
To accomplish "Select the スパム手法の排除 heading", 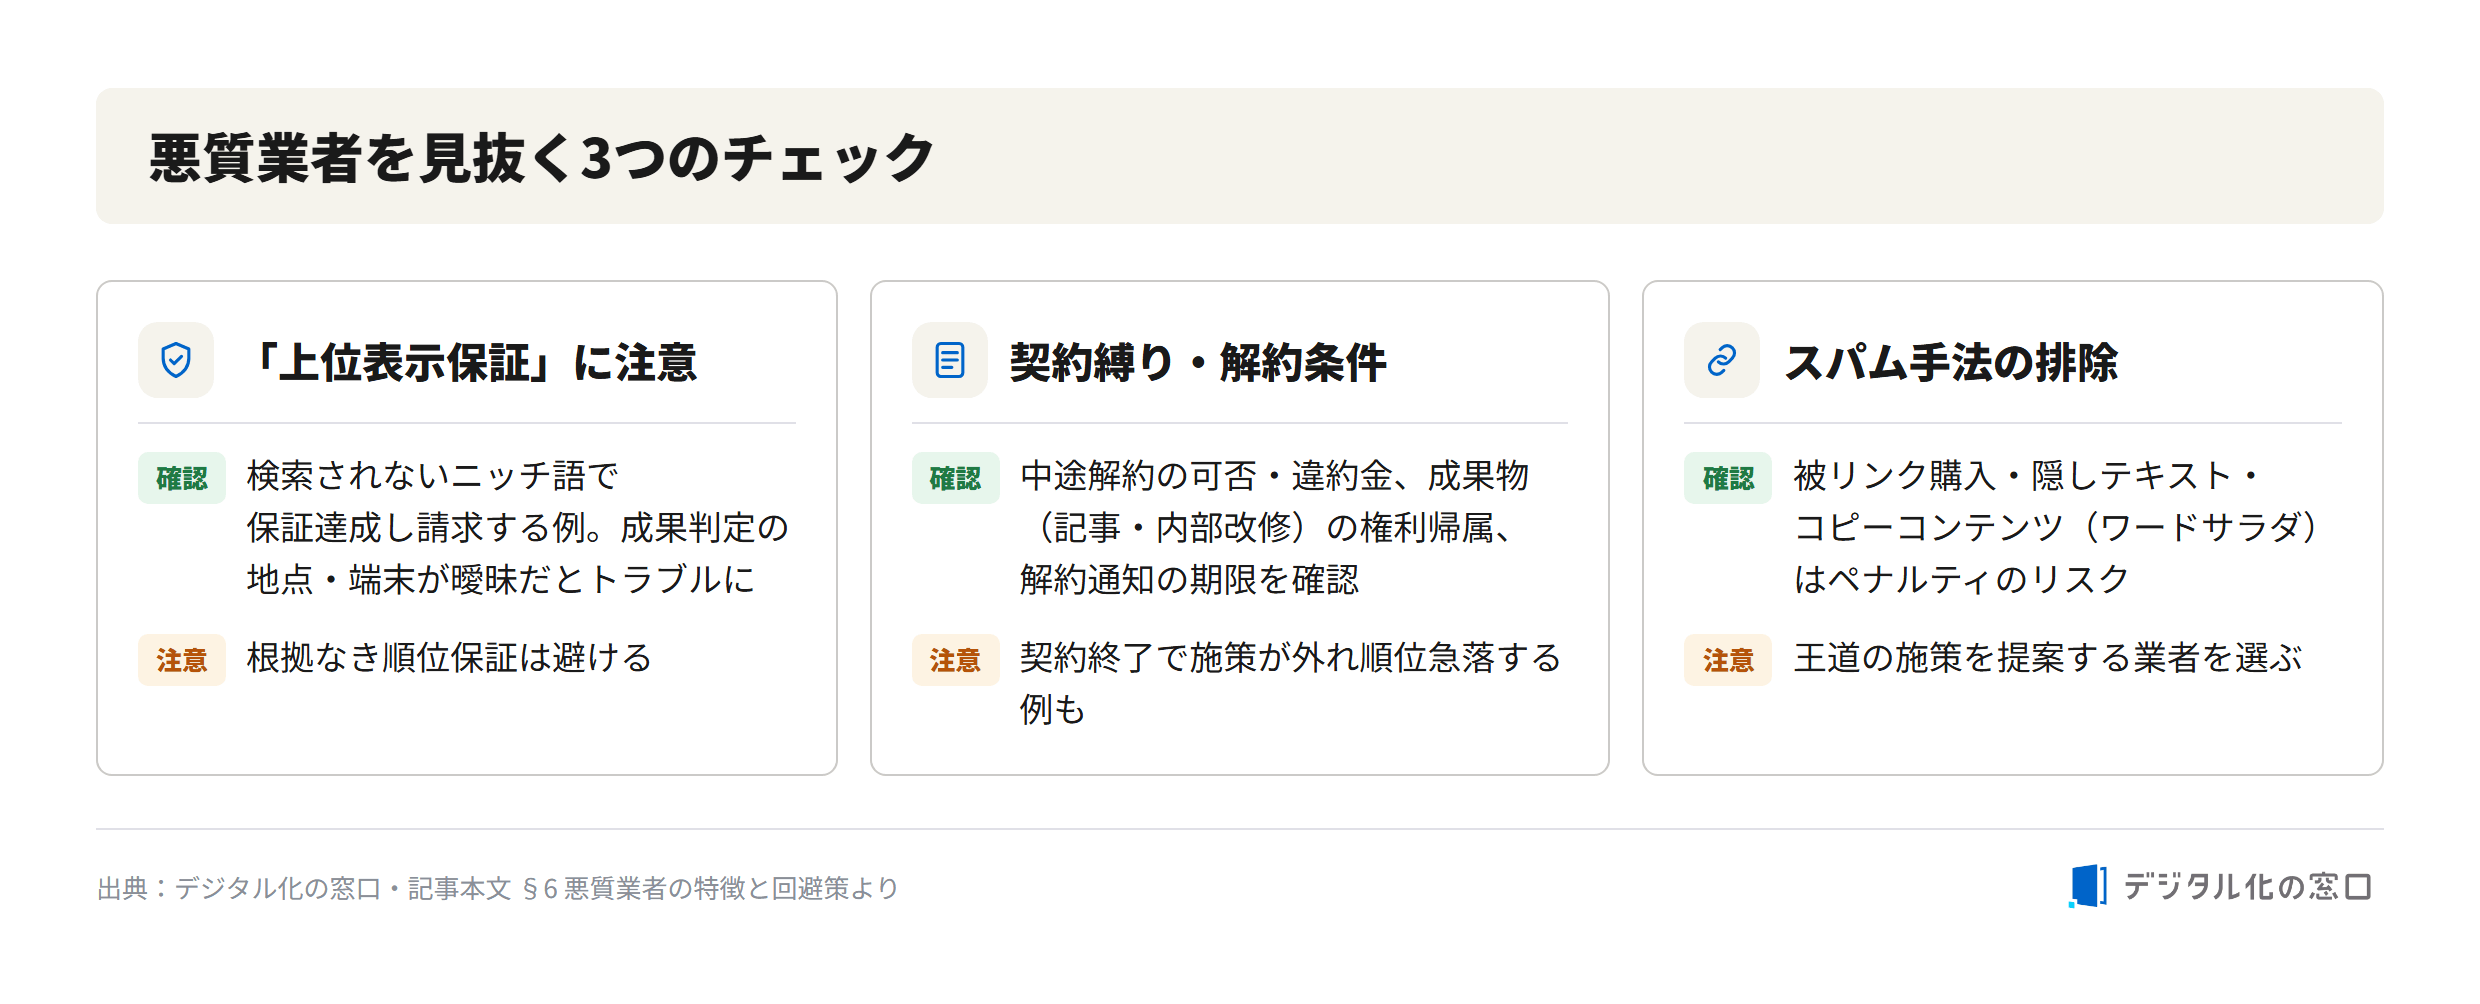I will pos(1951,362).
